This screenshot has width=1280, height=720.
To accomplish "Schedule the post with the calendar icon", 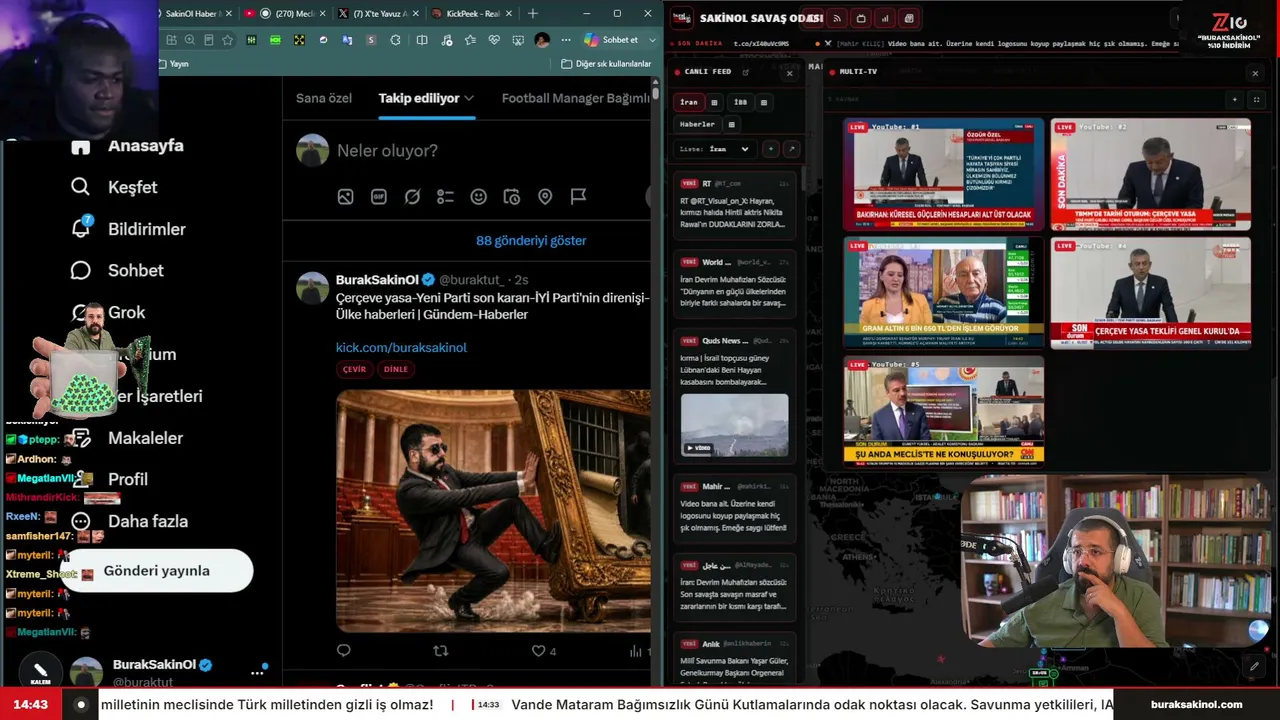I will (x=512, y=197).
